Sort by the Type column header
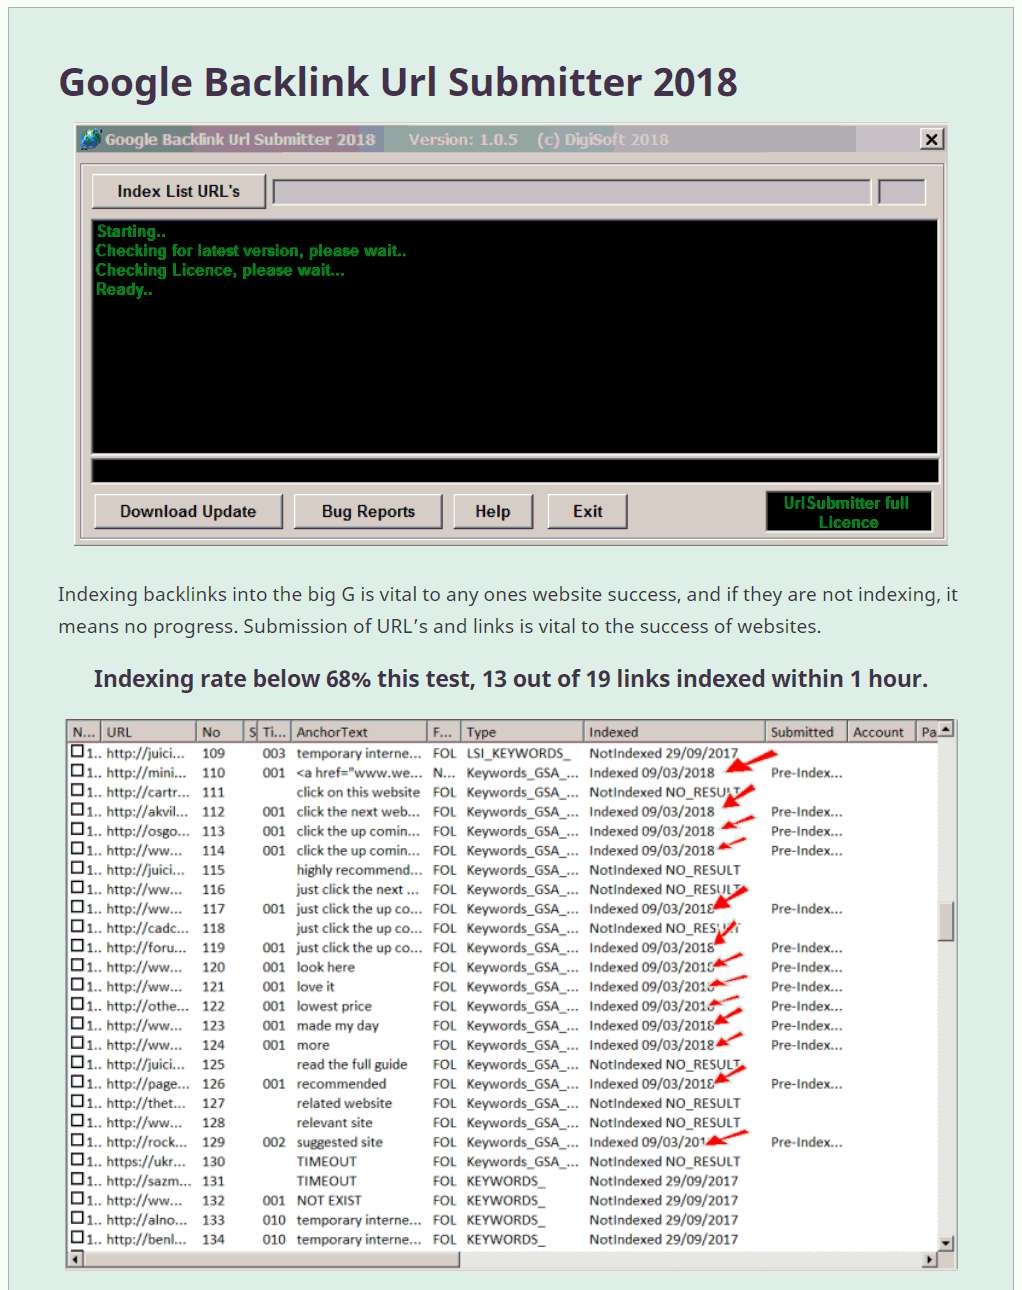 coord(522,732)
